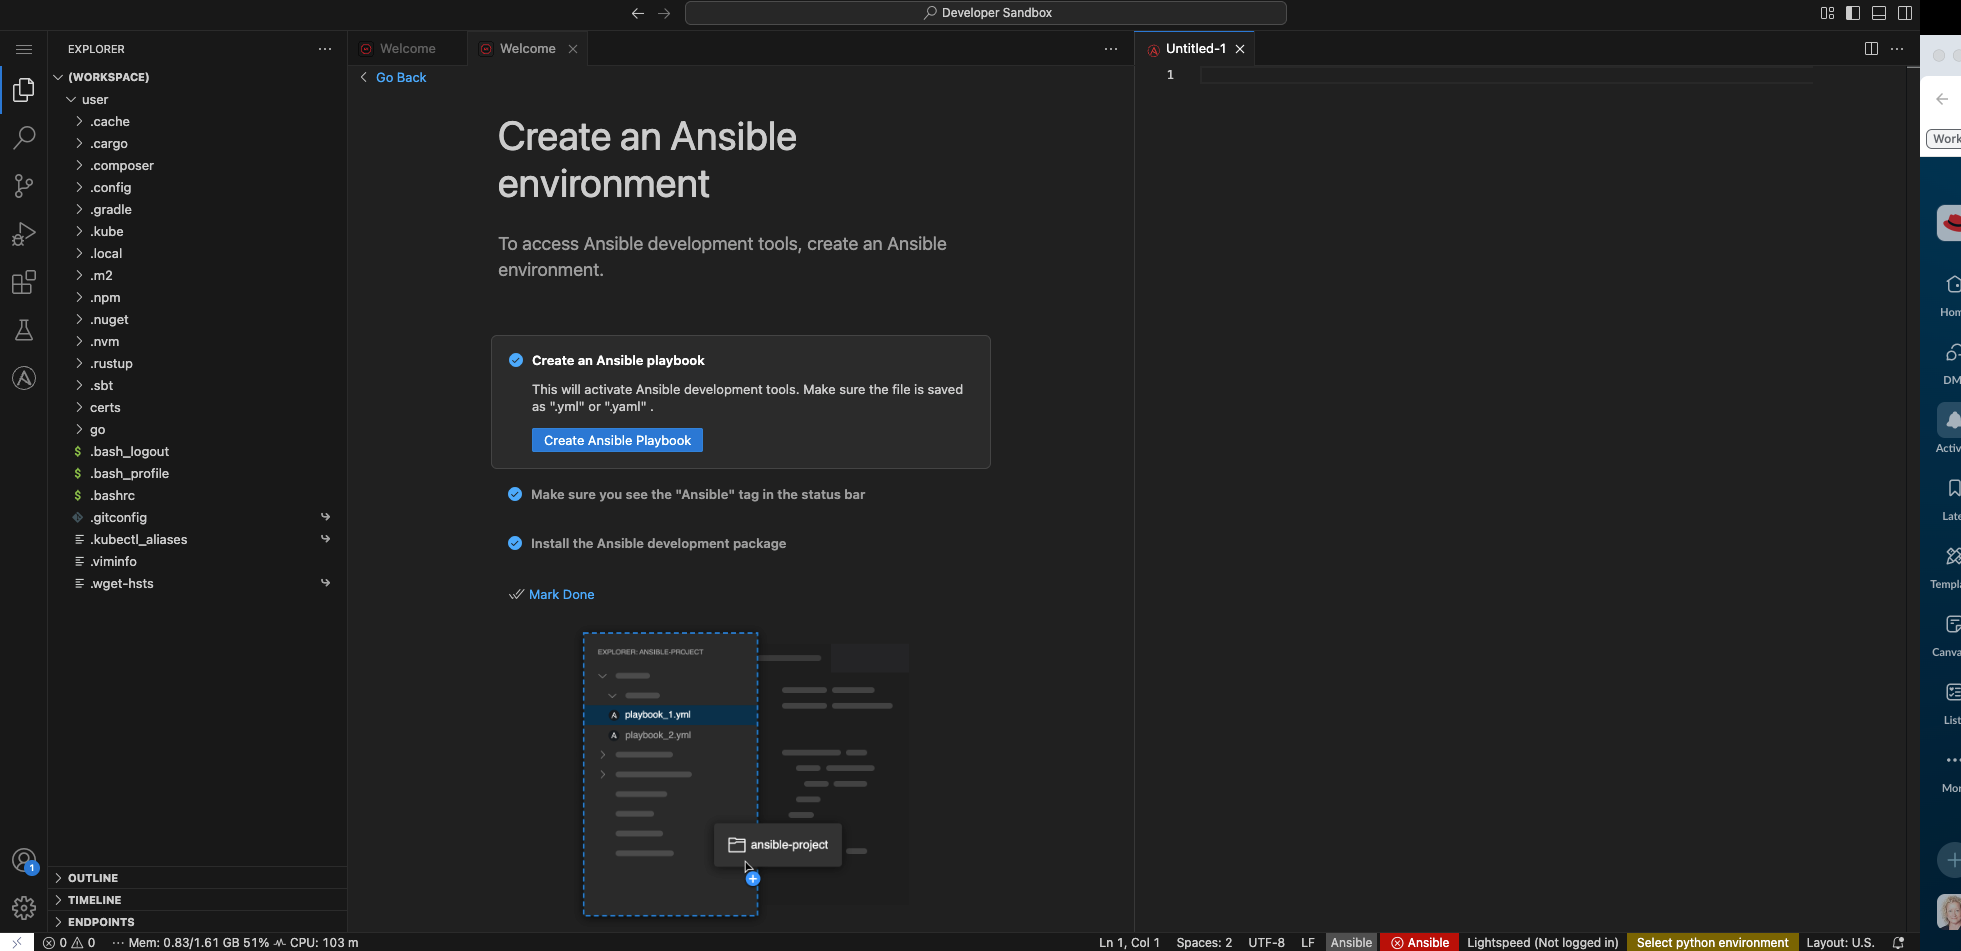The image size is (1961, 951).
Task: Open the Testing flask icon view
Action: point(24,330)
